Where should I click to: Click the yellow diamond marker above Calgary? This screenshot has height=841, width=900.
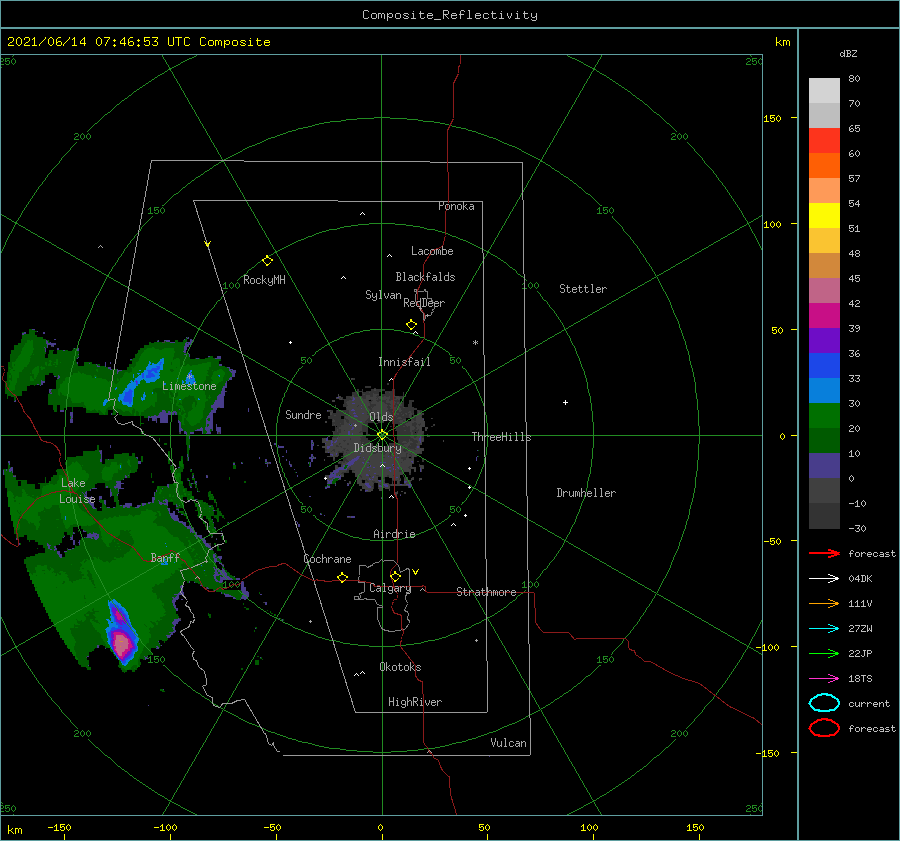(395, 576)
